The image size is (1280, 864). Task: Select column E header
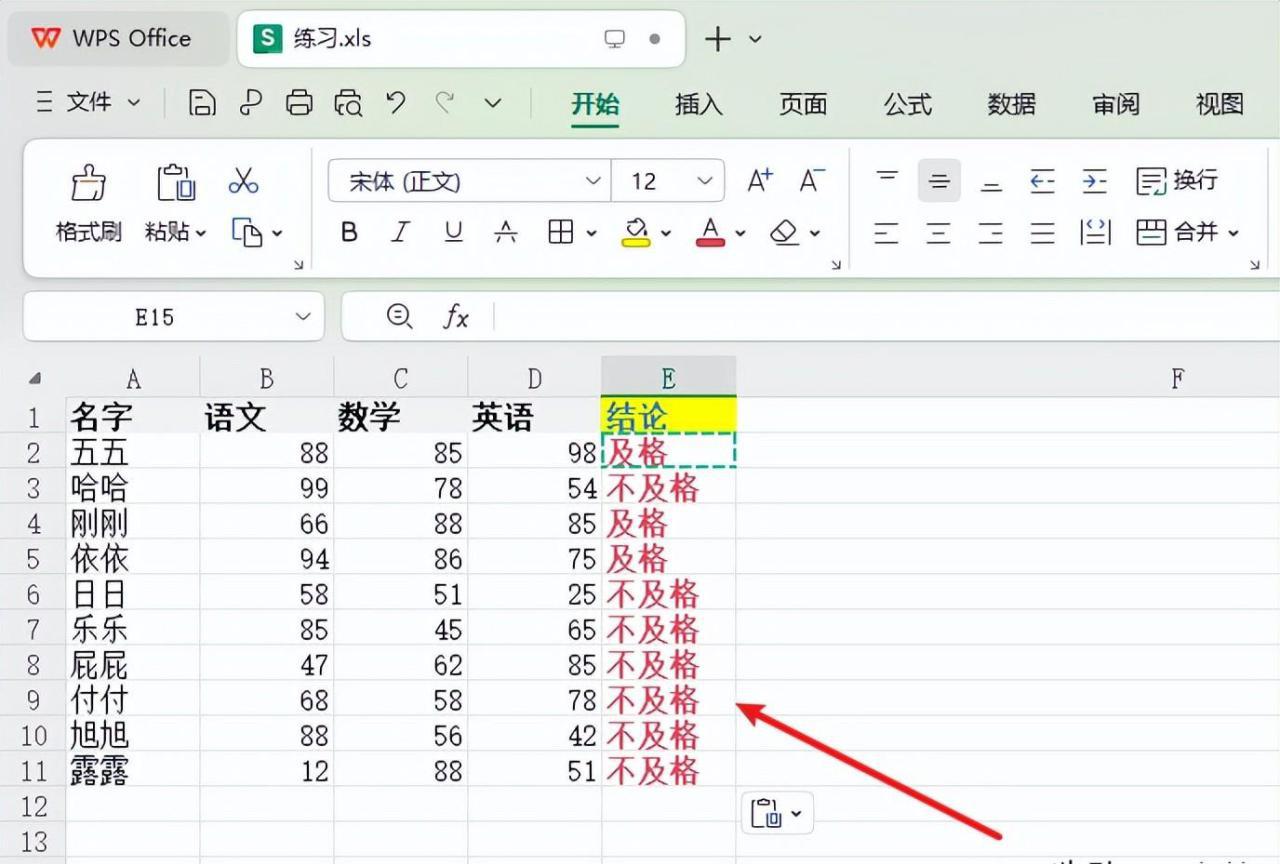tap(669, 377)
